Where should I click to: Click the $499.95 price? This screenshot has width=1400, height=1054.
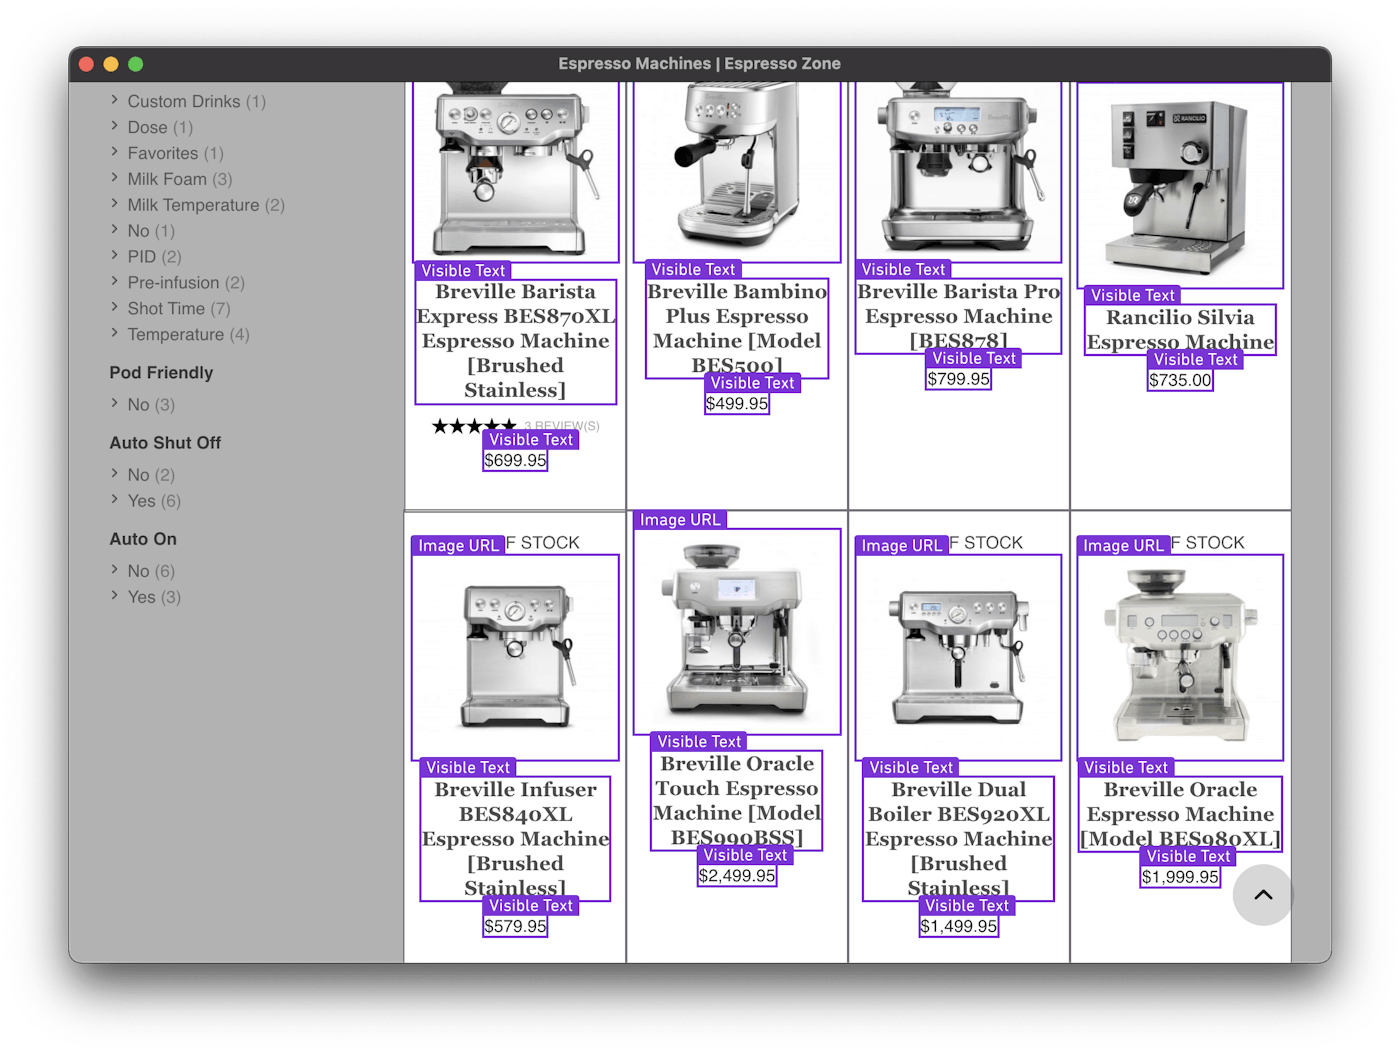[737, 404]
